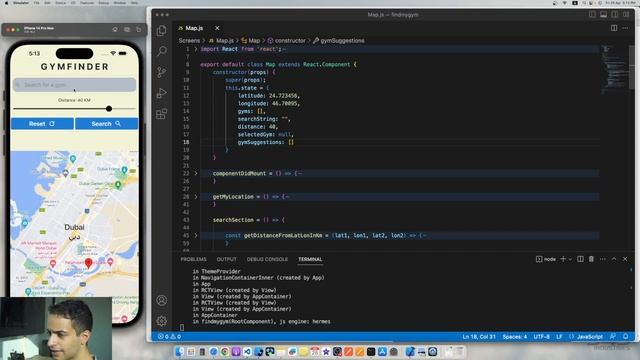Viewport: 640px width, 360px height.
Task: Open the Search view in activity bar
Action: [162, 51]
